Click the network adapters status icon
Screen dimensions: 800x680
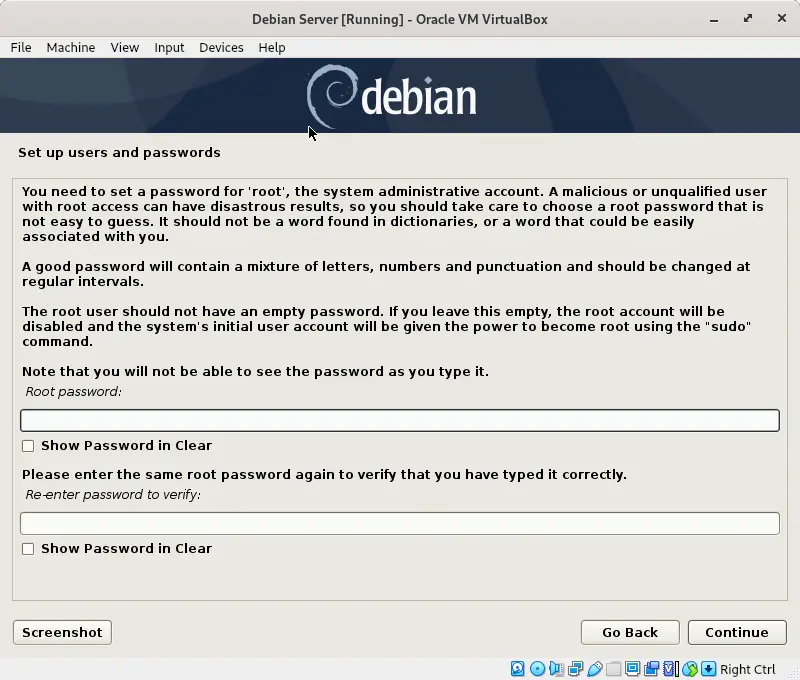click(576, 669)
